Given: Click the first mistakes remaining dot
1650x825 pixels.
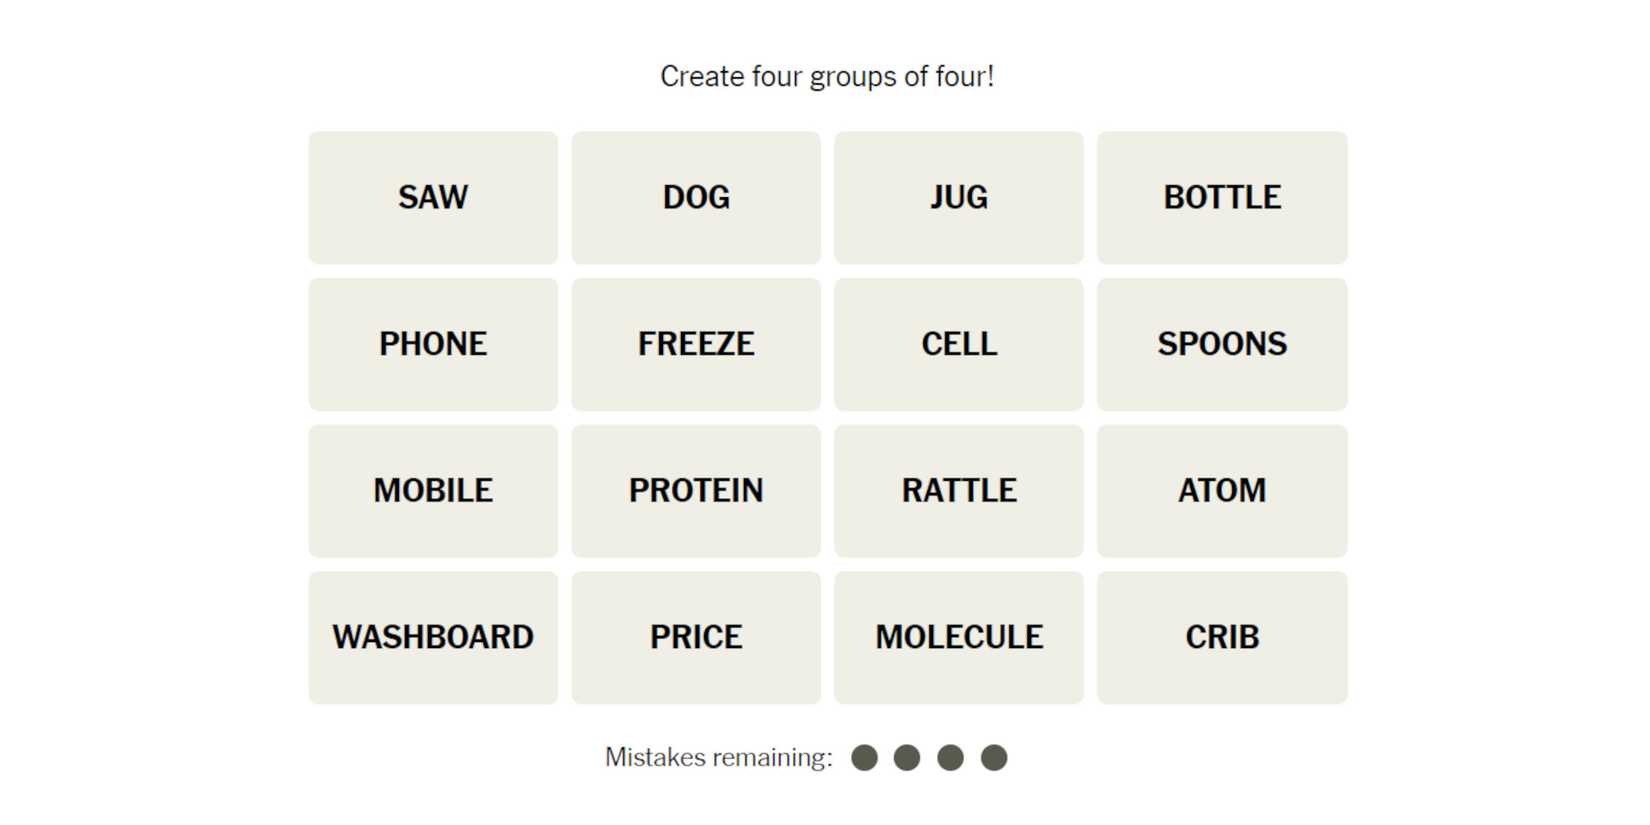Looking at the screenshot, I should [864, 758].
